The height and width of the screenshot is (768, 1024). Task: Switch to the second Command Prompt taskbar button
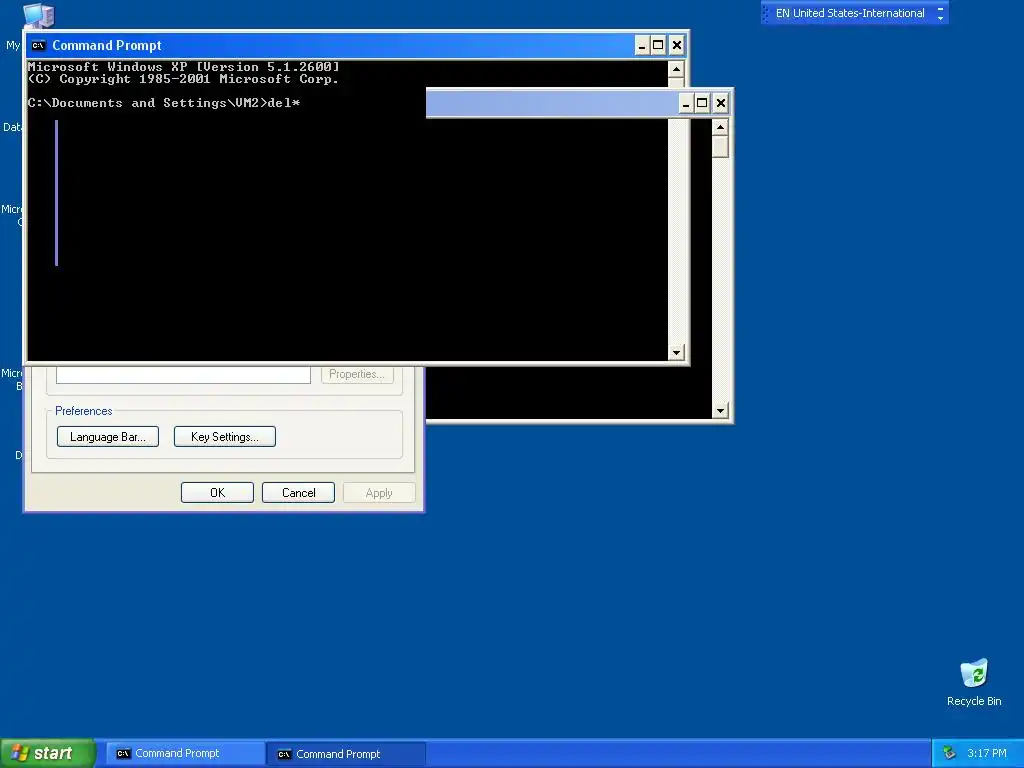click(346, 753)
